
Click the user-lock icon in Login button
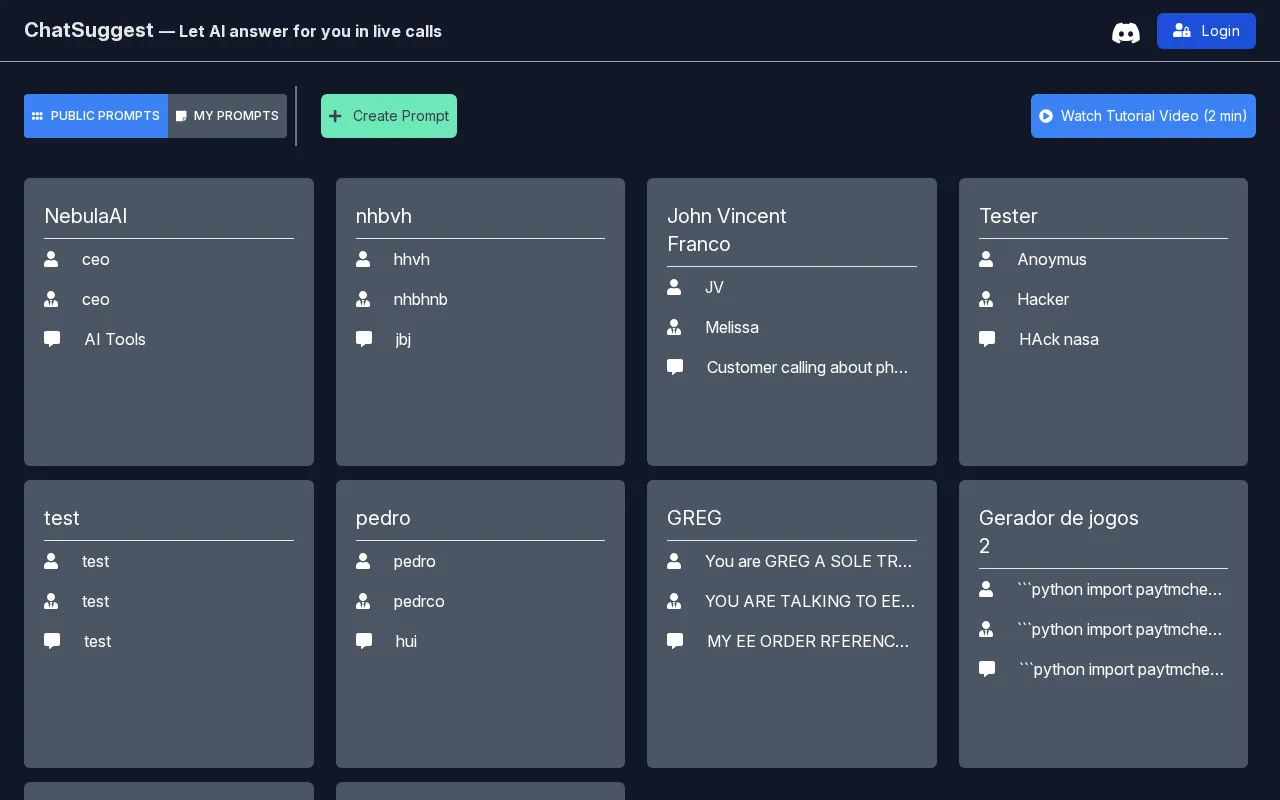[1182, 31]
